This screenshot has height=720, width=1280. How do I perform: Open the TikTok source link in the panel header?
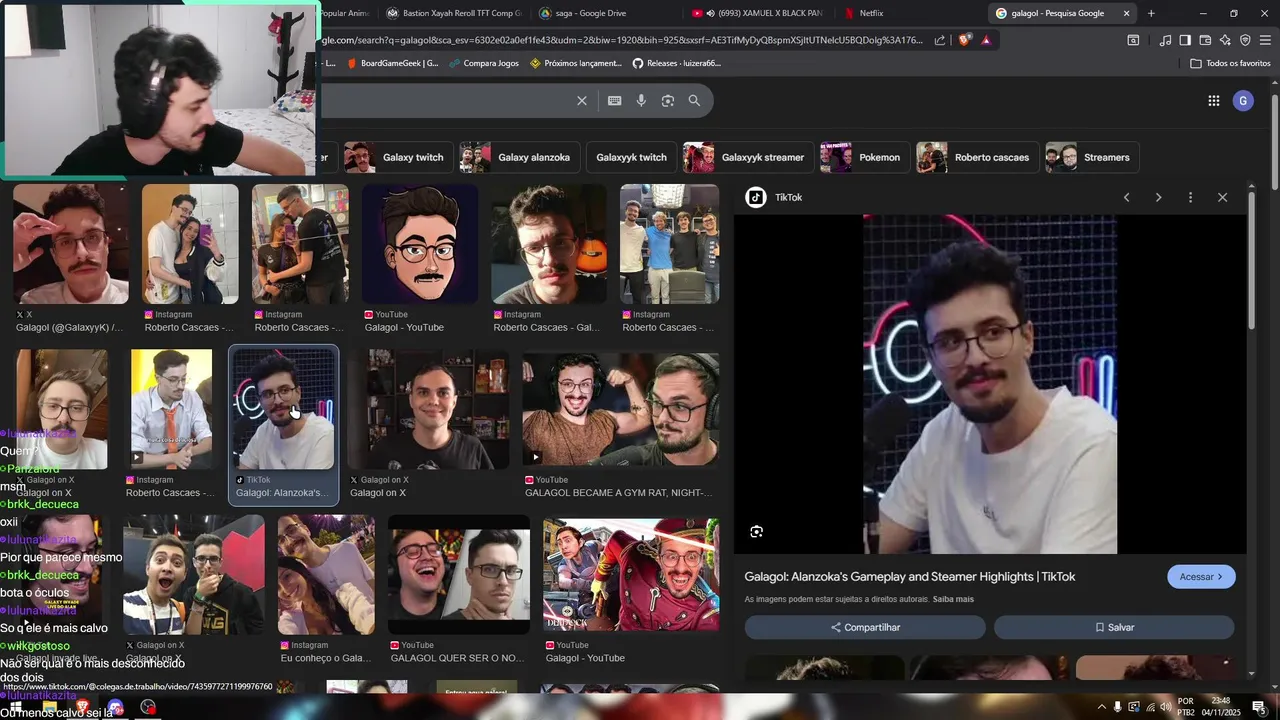point(774,198)
